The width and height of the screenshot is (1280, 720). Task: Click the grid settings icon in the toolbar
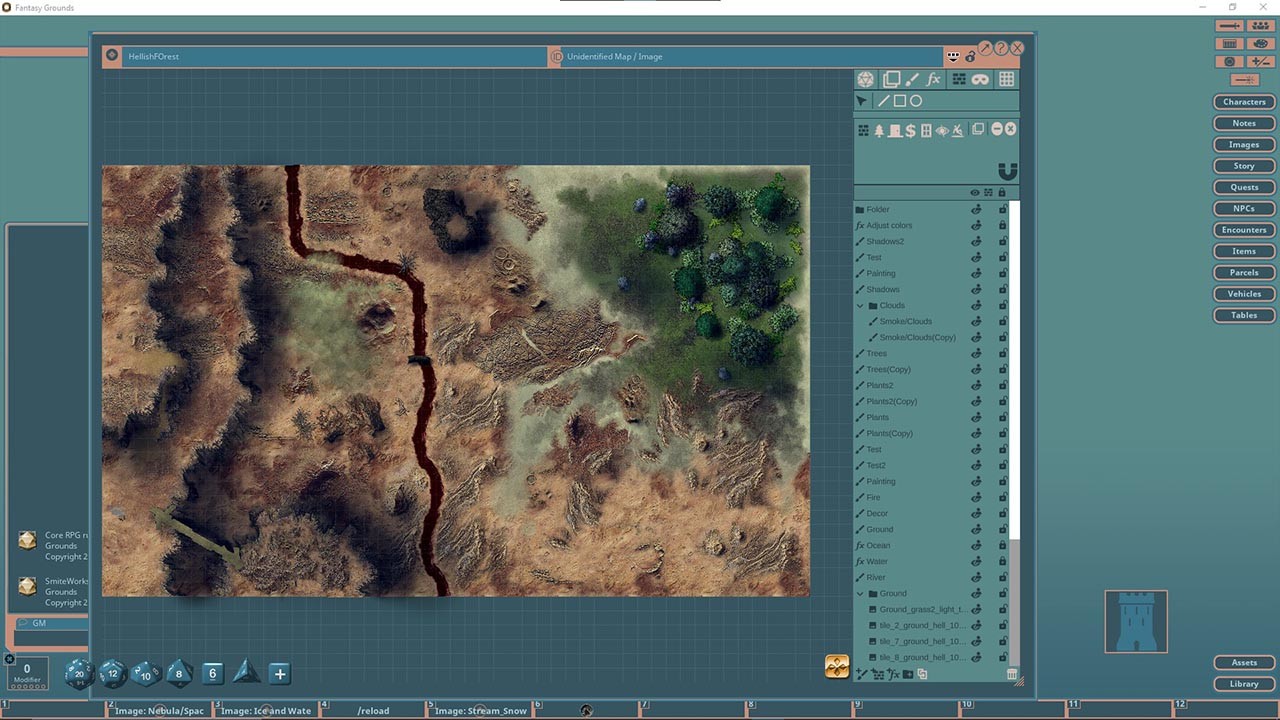pyautogui.click(x=1005, y=78)
